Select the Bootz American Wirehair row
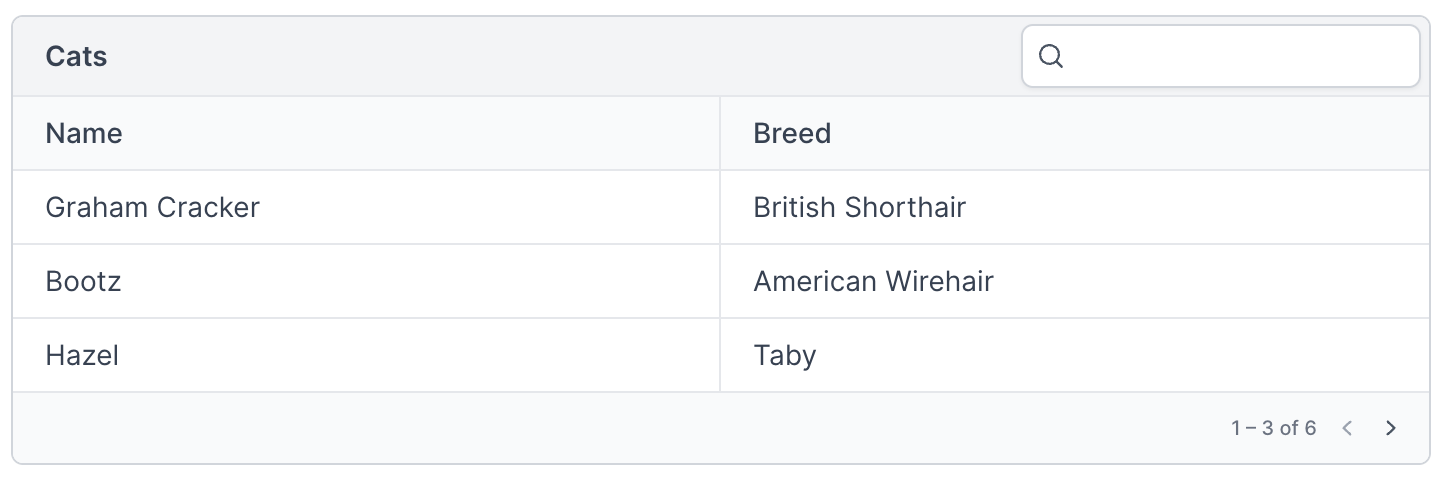 pos(721,281)
